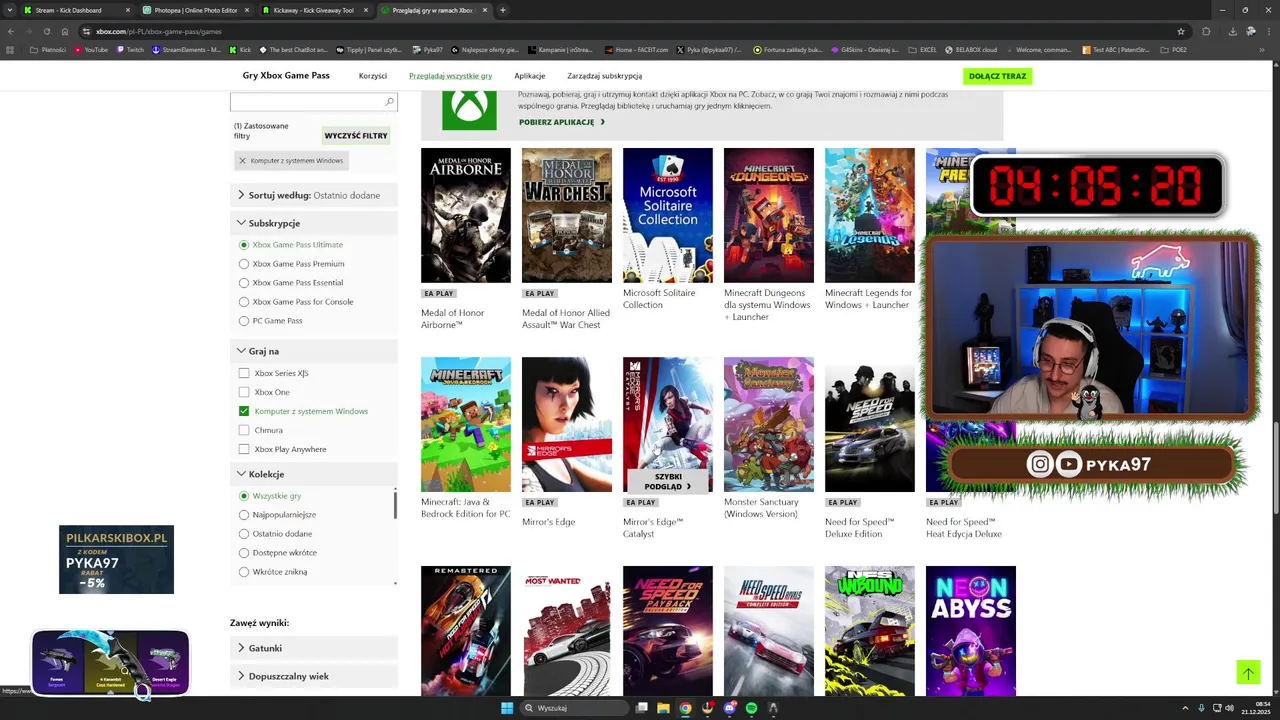
Task: Click the DOŁĄCZ TERAZ button
Action: pos(997,76)
